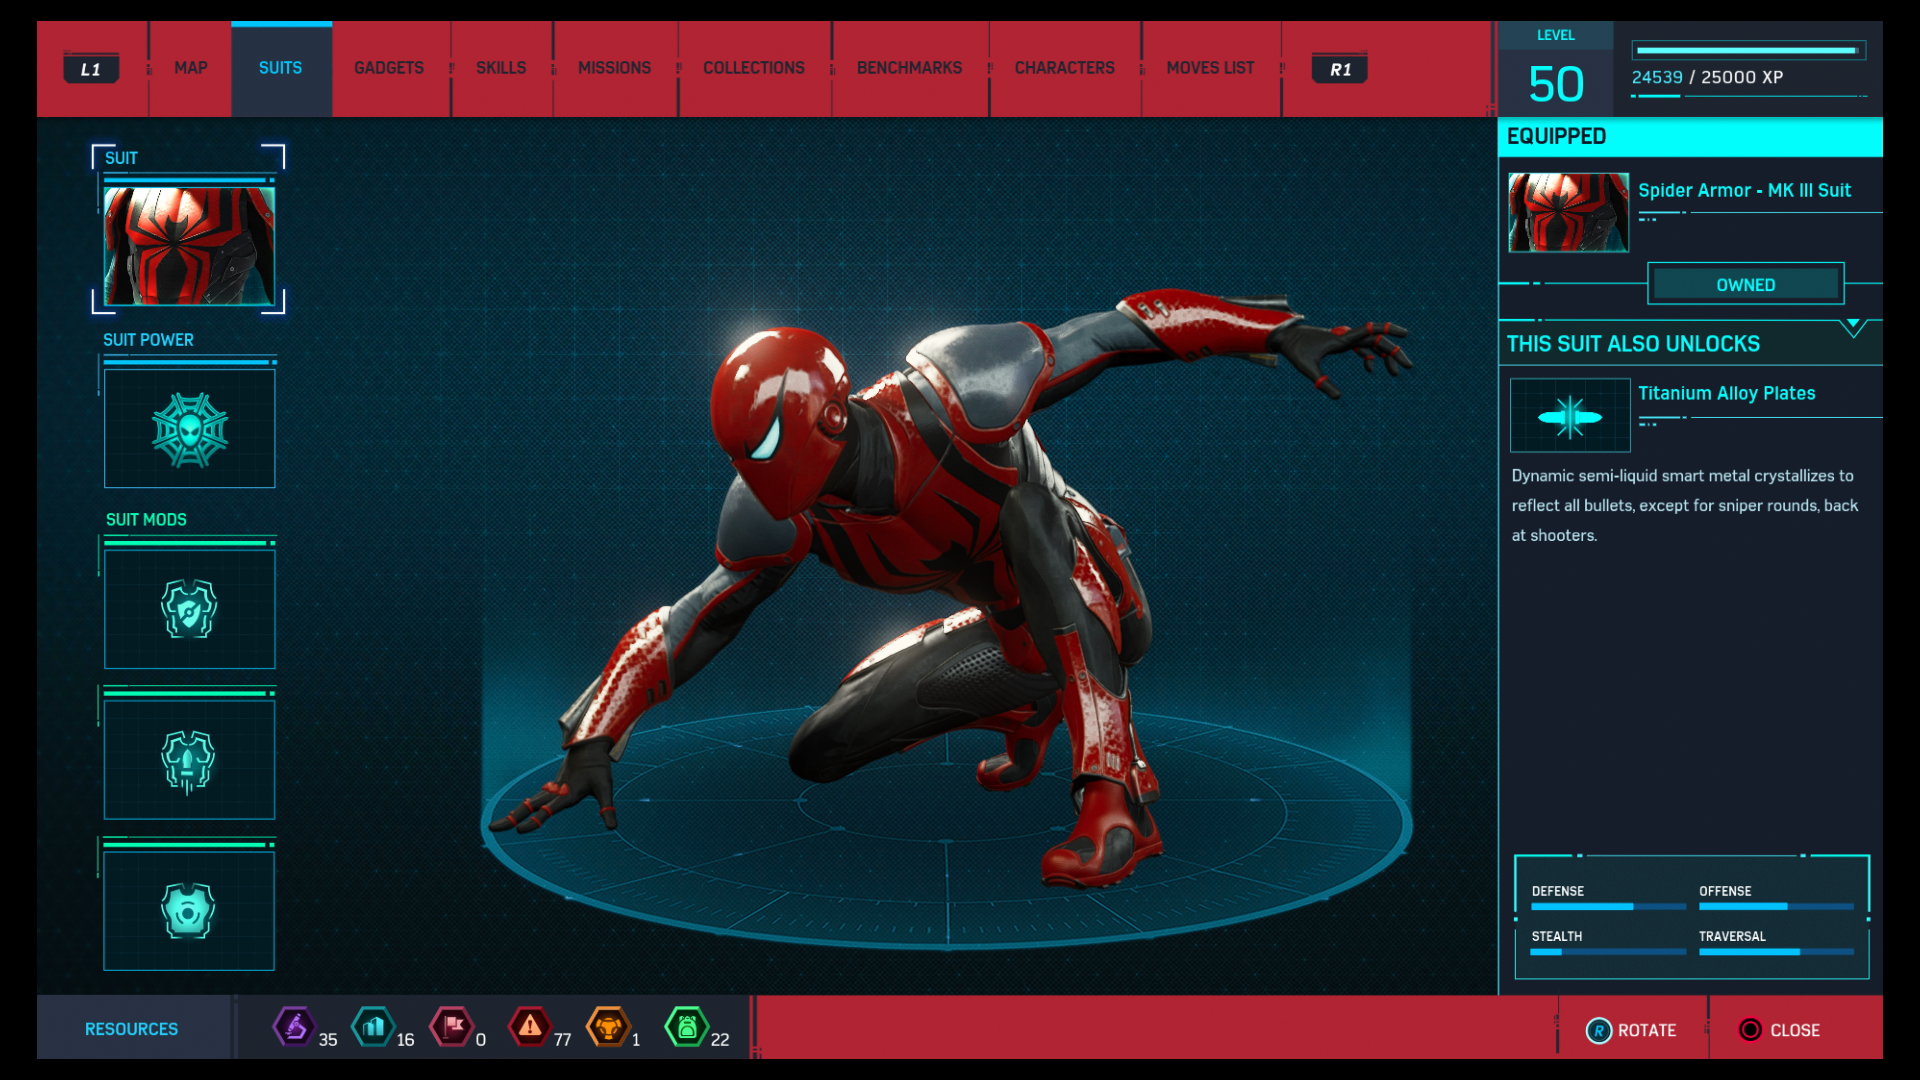This screenshot has width=1920, height=1080.
Task: Click the Titanium Alloy Plates unlock icon
Action: (1569, 415)
